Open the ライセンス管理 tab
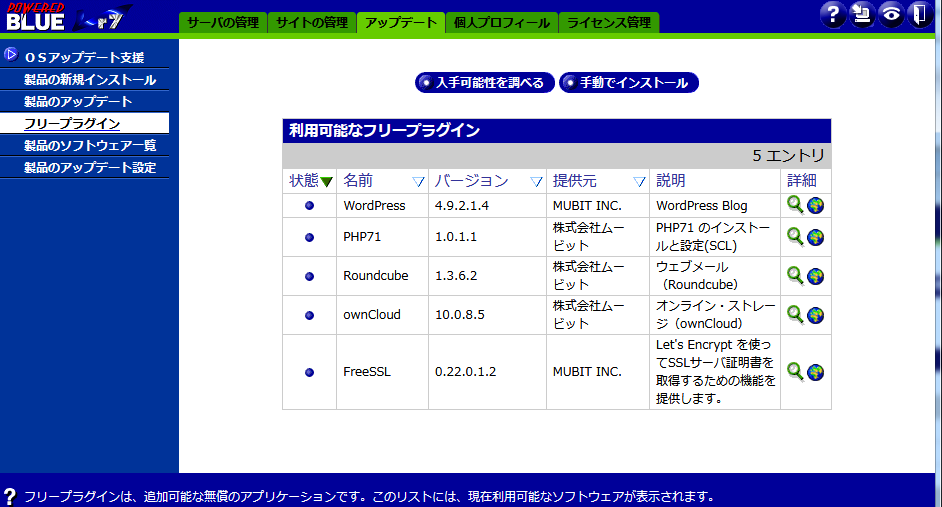This screenshot has width=942, height=507. [609, 23]
